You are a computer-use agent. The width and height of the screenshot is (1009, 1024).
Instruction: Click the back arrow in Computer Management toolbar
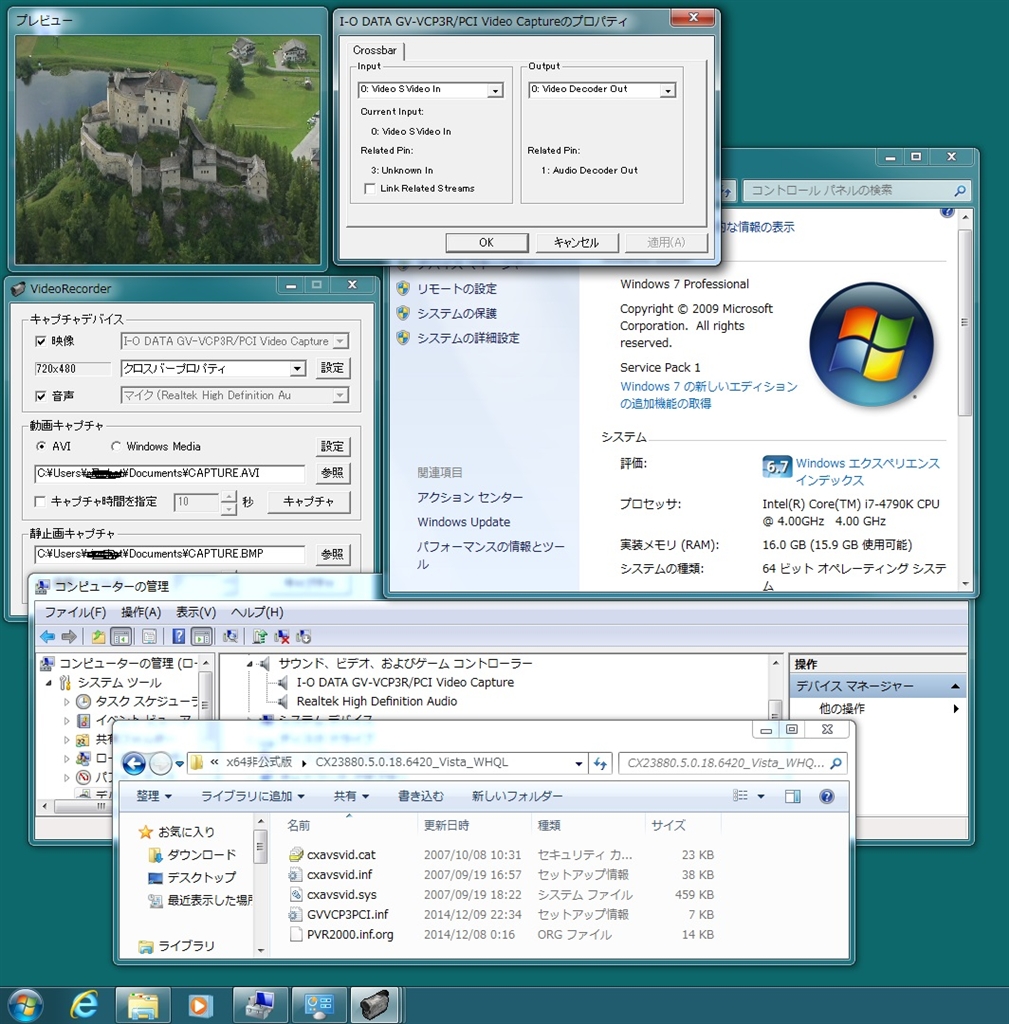coord(47,636)
